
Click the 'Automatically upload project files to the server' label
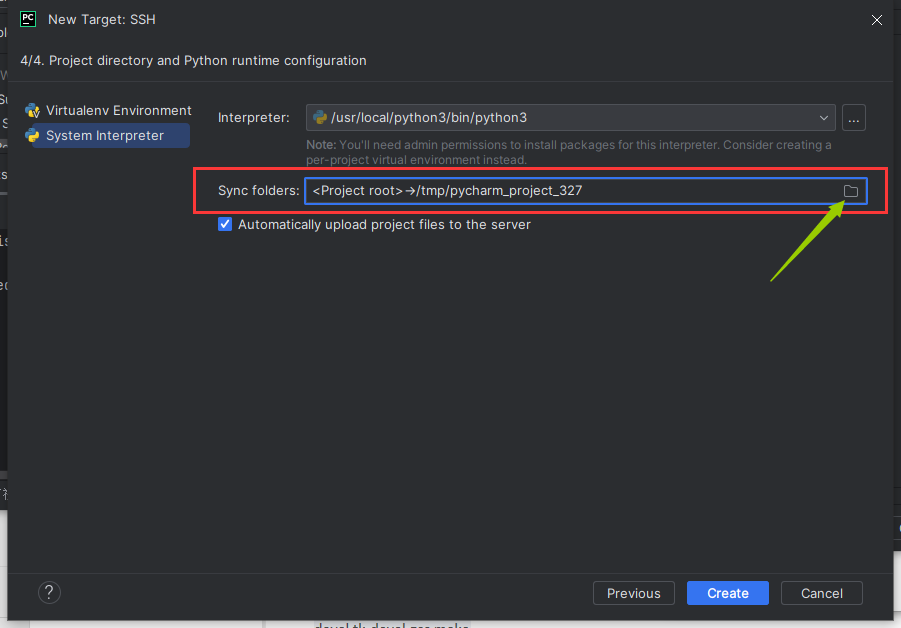click(384, 225)
